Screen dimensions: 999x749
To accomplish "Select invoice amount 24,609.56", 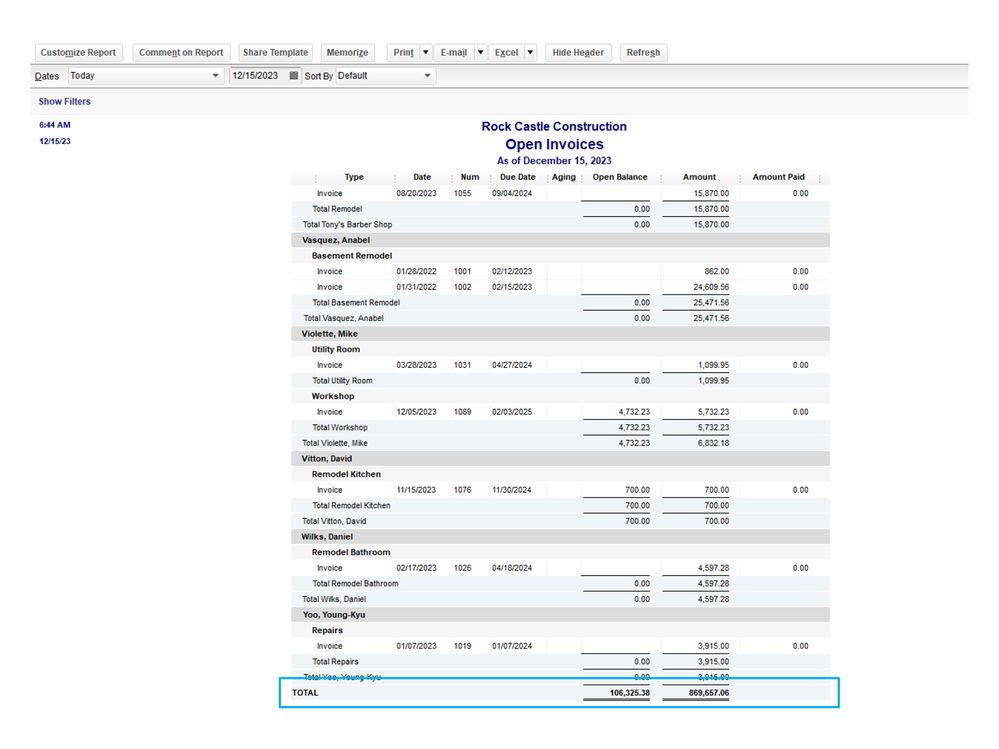I will (711, 287).
